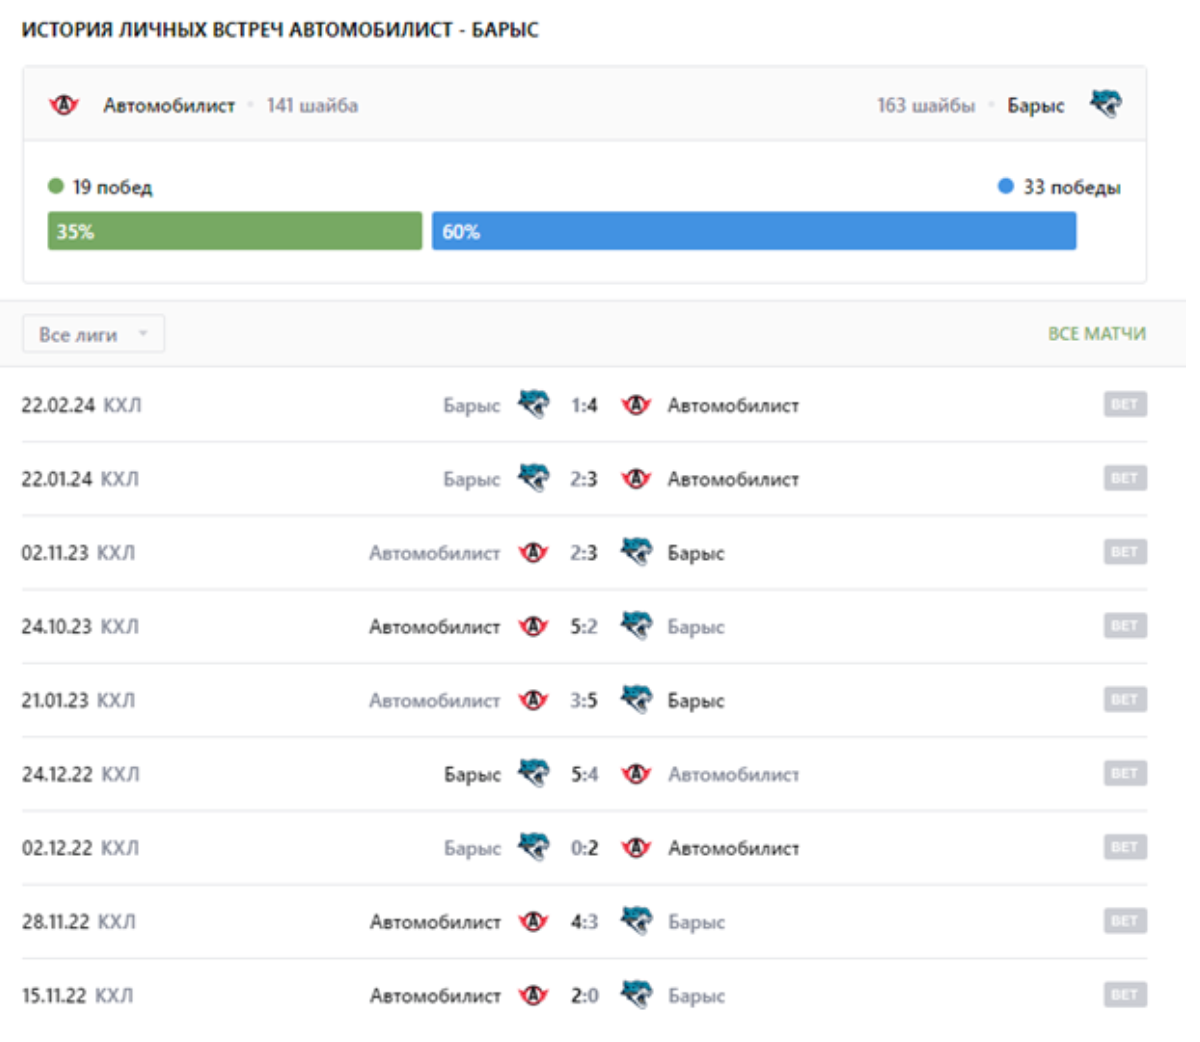Click Barys logo in the 22.02.24 match row
This screenshot has height=1042, width=1200.
click(534, 404)
